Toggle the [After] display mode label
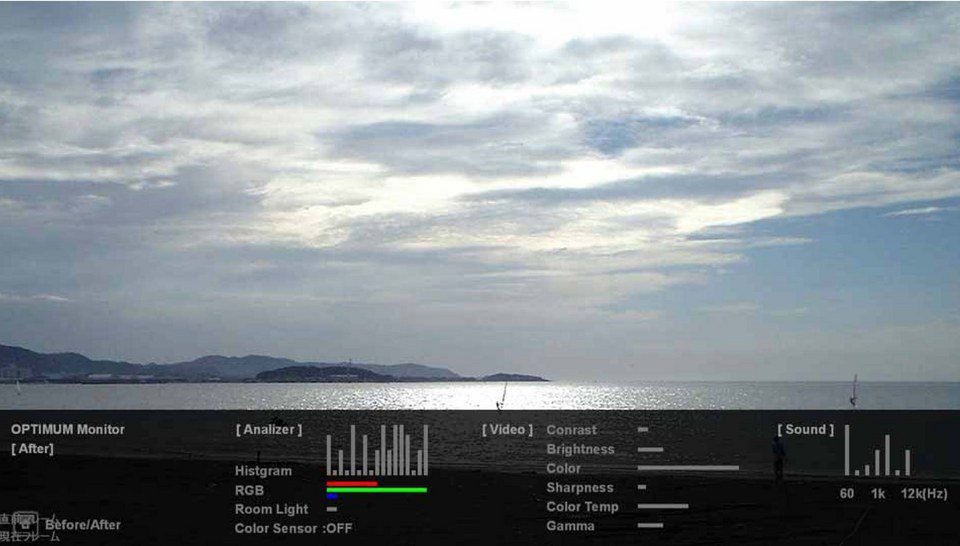The height and width of the screenshot is (546, 960). [x=35, y=449]
